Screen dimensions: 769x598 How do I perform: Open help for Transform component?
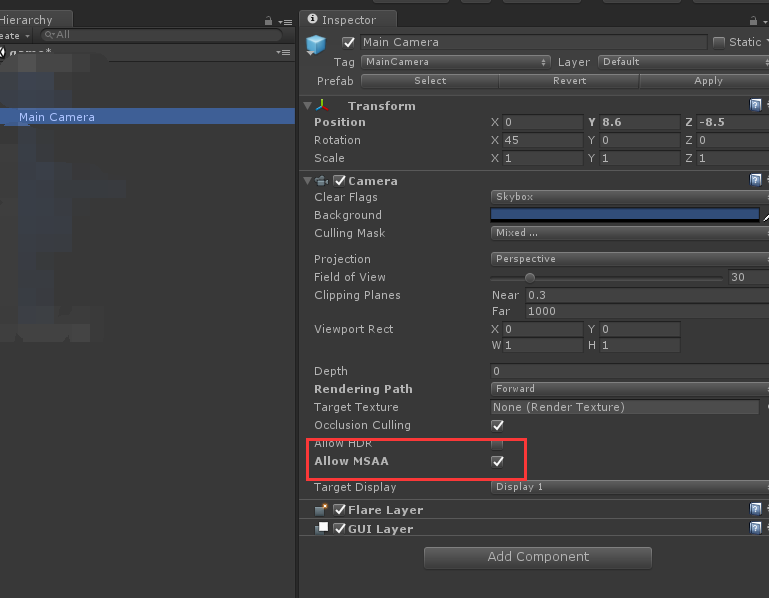tap(755, 104)
